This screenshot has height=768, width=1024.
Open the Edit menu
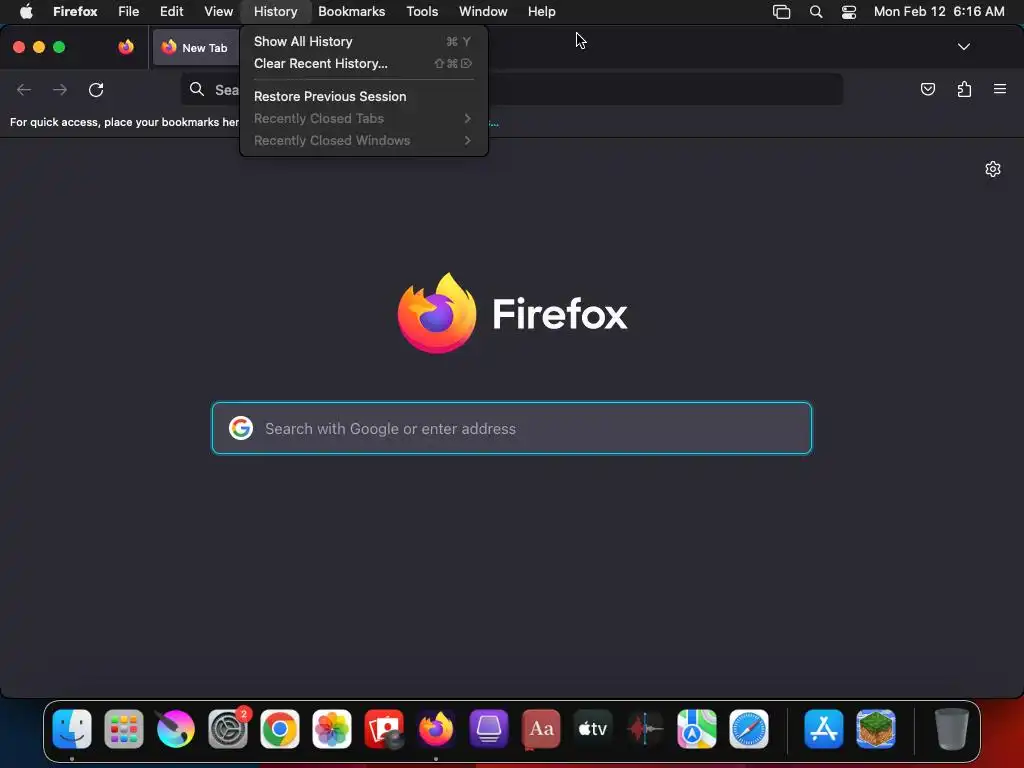coord(171,11)
